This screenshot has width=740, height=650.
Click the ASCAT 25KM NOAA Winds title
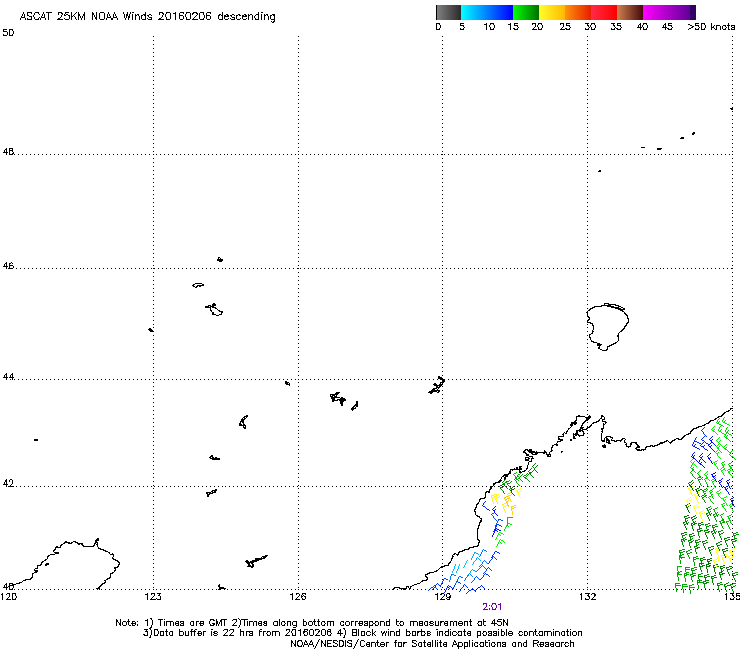tap(147, 16)
